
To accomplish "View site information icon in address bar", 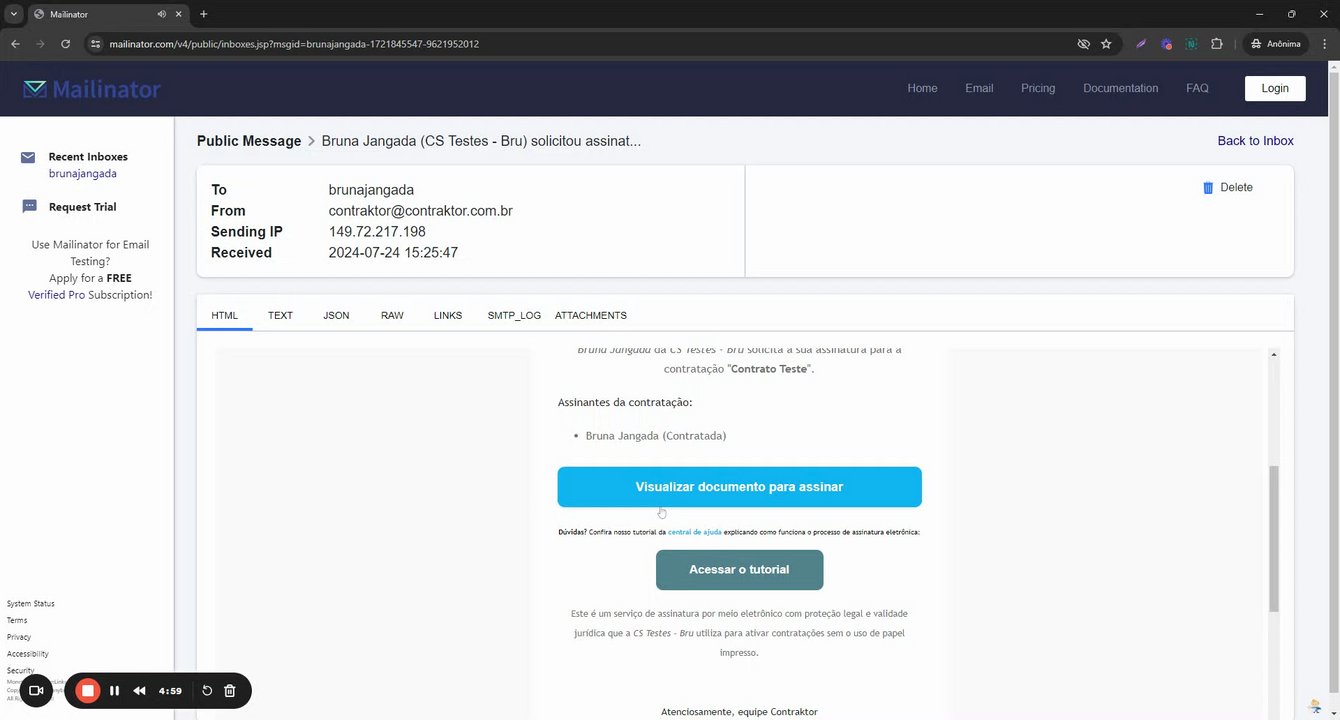I will (x=96, y=44).
